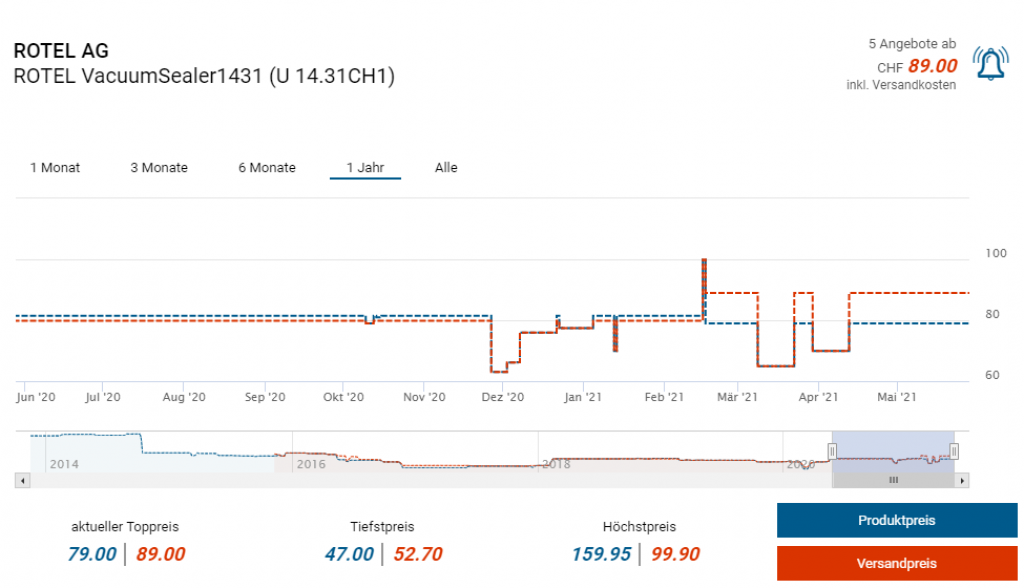Click the right range handle of navigator
Screen dimensions: 1024x588
954,451
